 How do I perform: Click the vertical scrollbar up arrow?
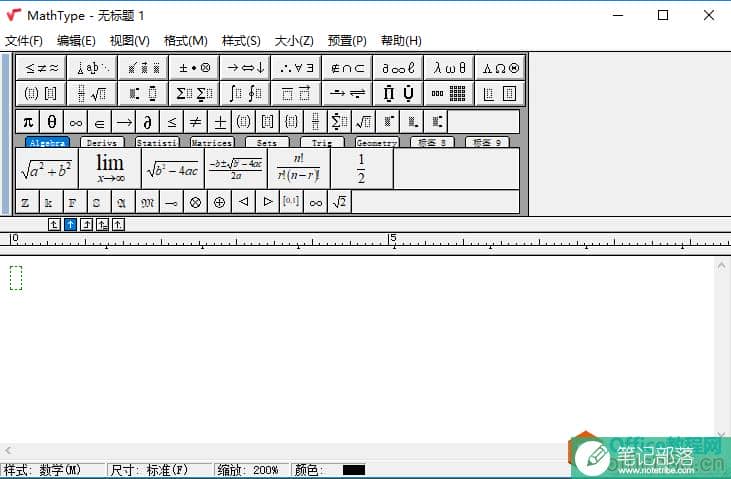pos(721,266)
